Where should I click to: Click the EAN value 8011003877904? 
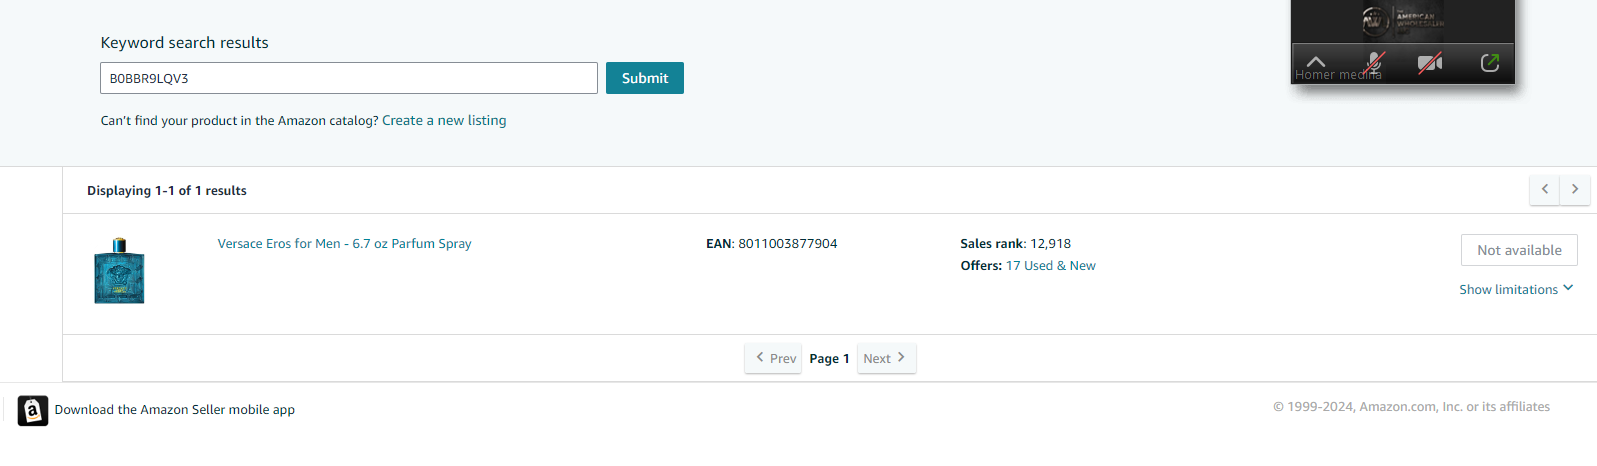[788, 243]
